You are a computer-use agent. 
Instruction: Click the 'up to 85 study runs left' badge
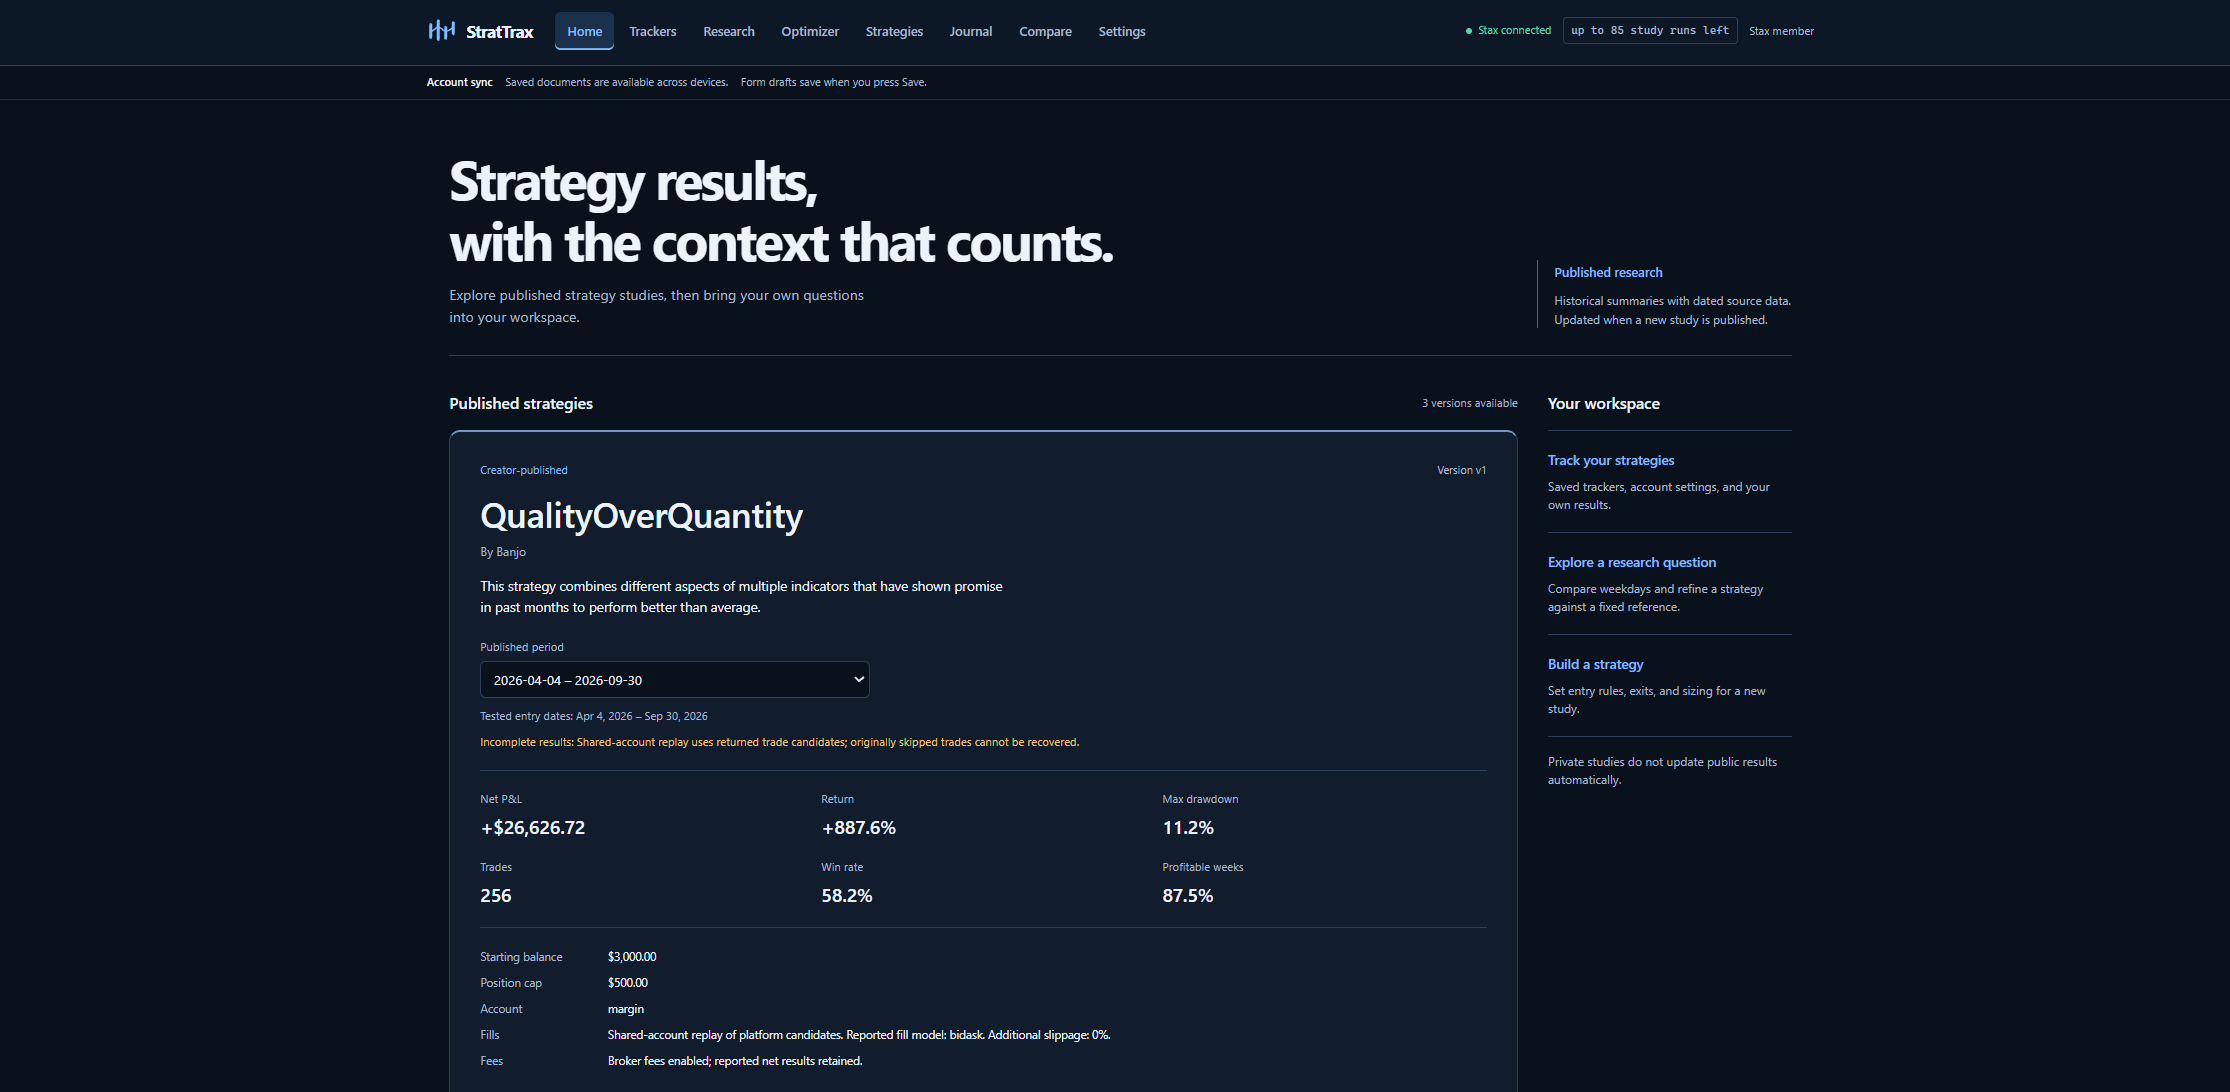tap(1649, 31)
